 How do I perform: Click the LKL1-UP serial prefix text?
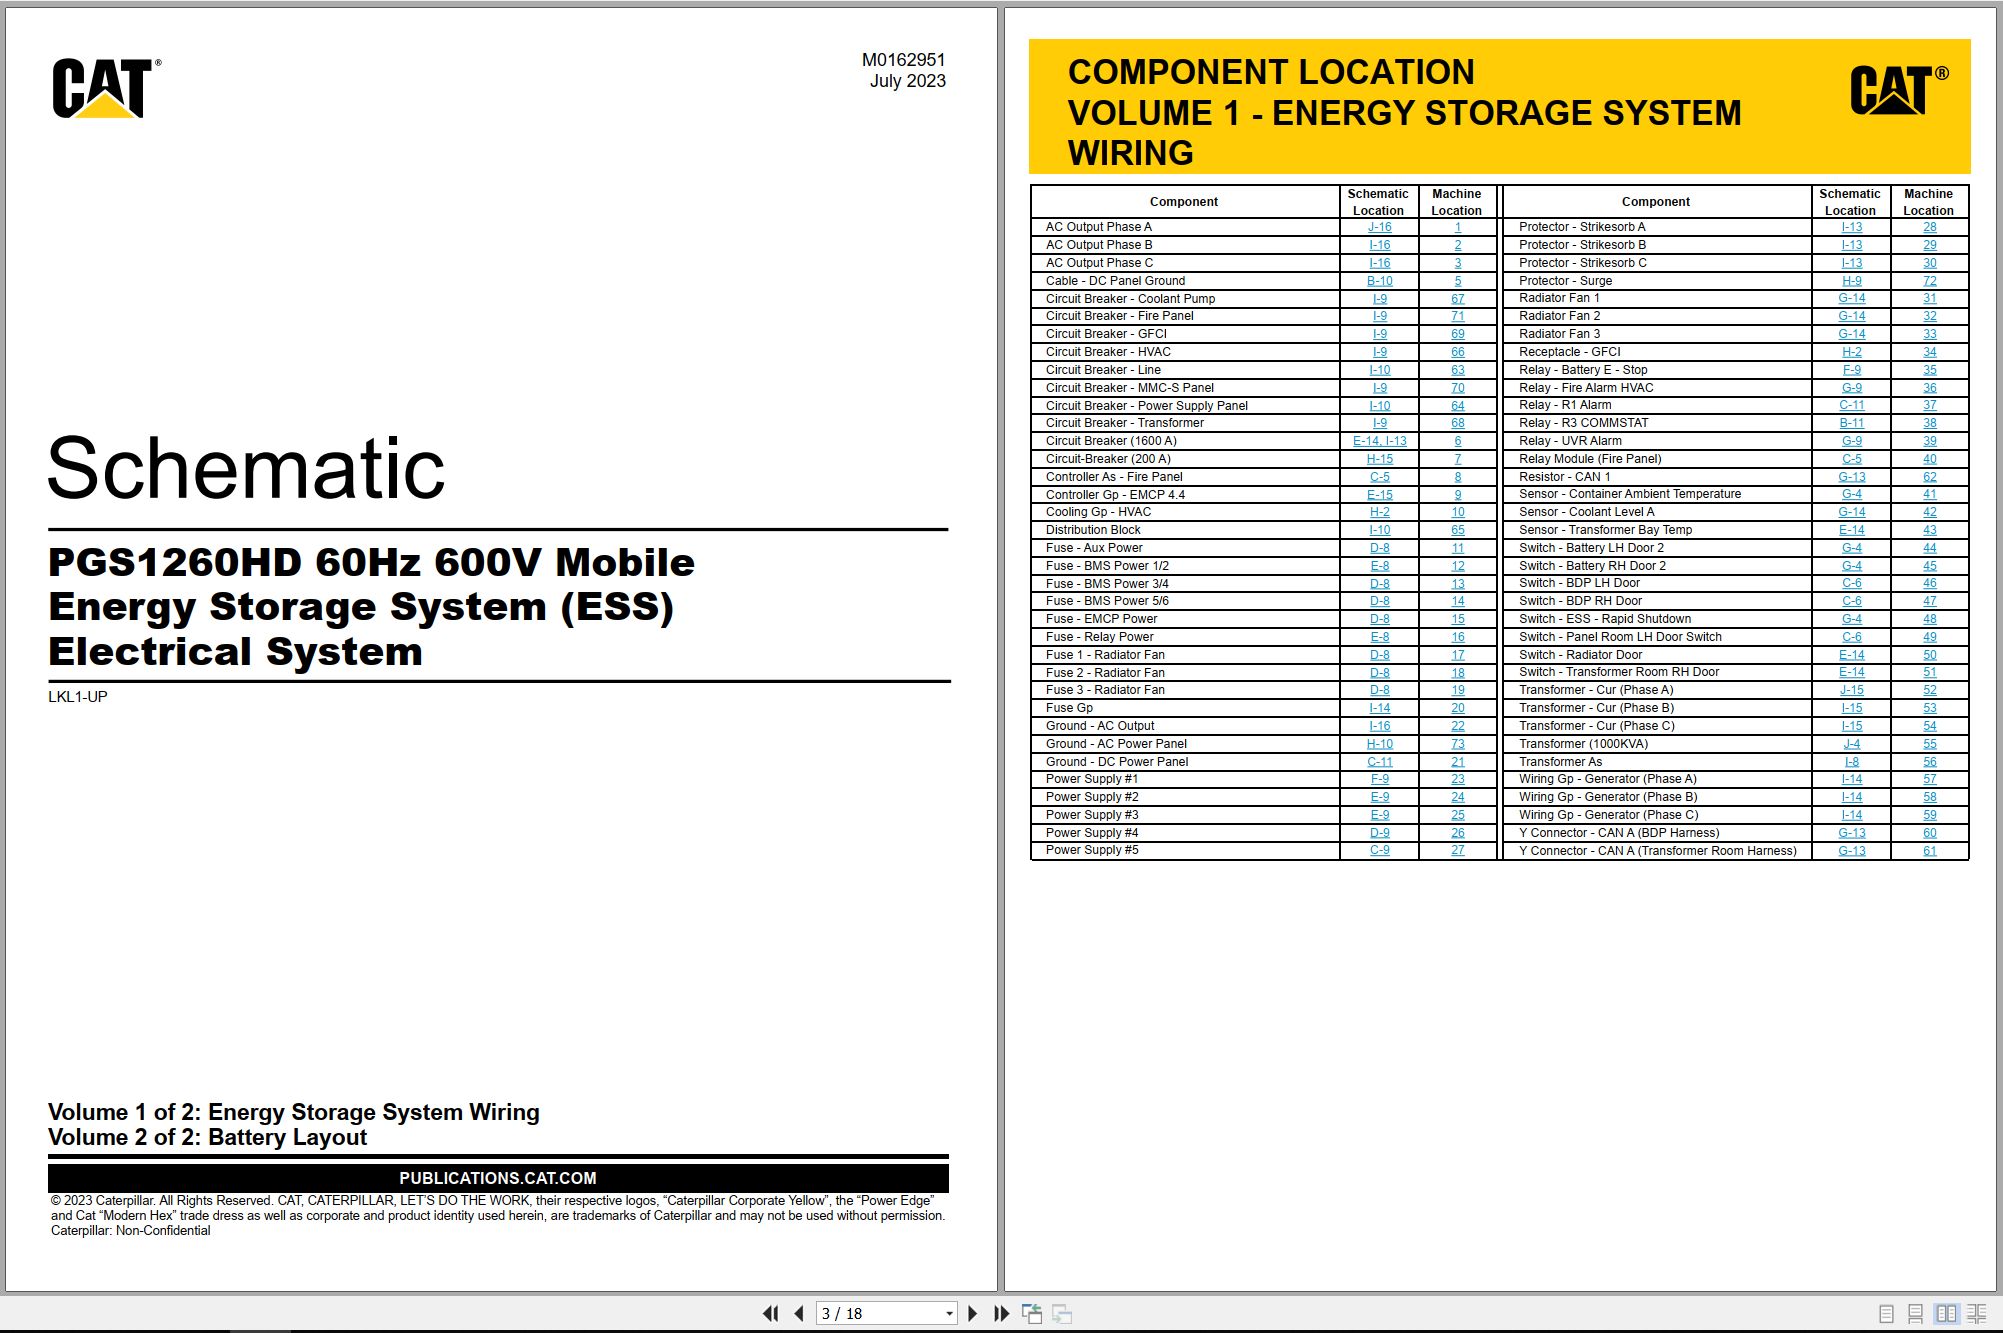[x=78, y=697]
